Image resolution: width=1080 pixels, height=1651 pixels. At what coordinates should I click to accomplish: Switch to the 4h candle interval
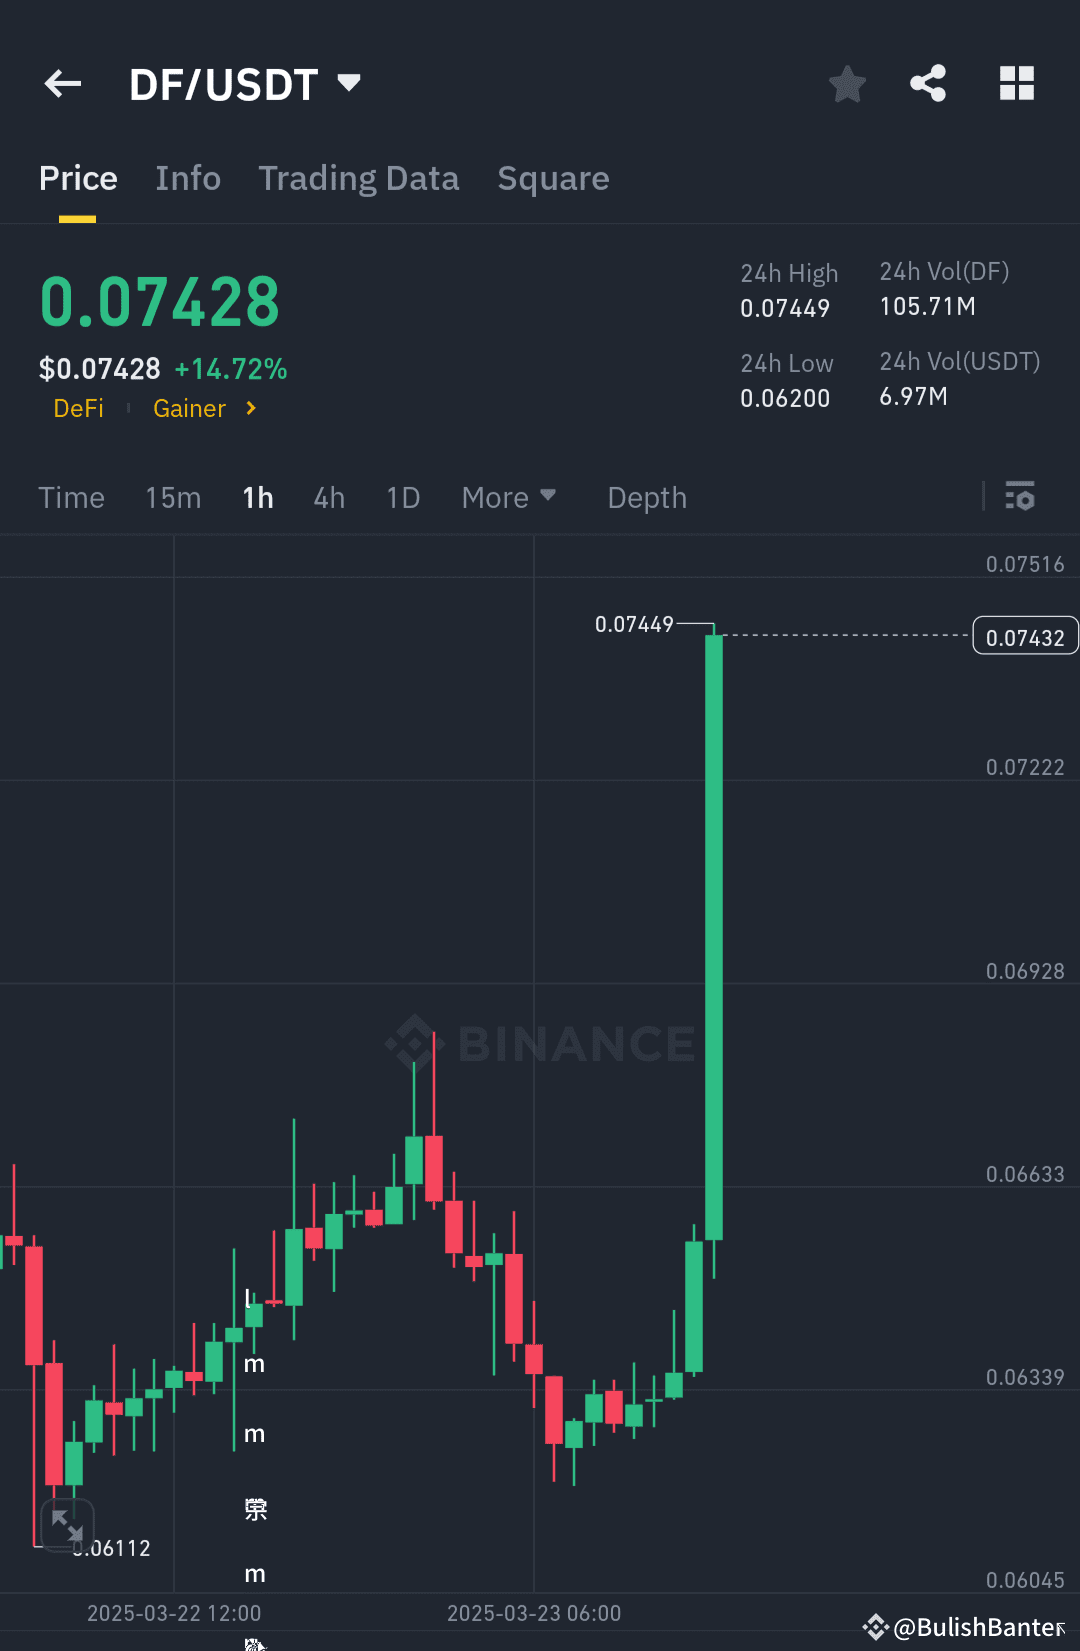click(328, 497)
